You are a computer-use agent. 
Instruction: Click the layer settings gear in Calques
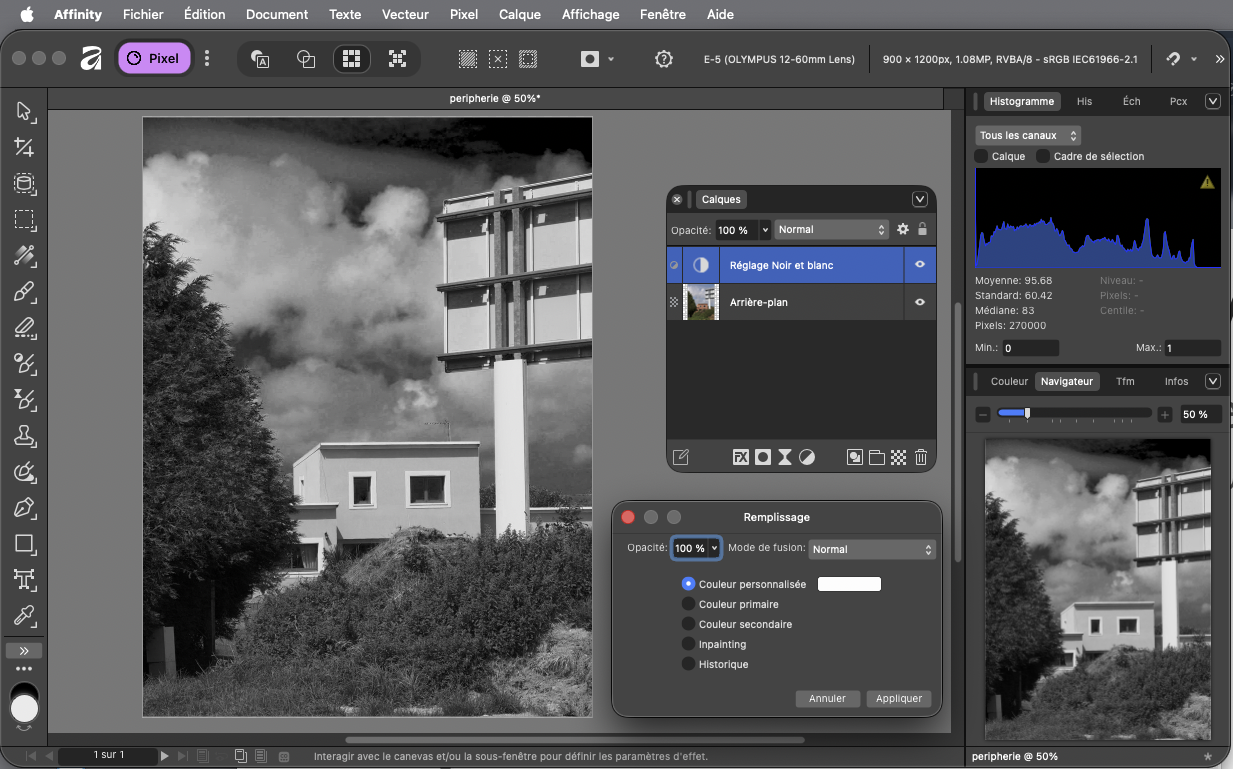tap(903, 229)
